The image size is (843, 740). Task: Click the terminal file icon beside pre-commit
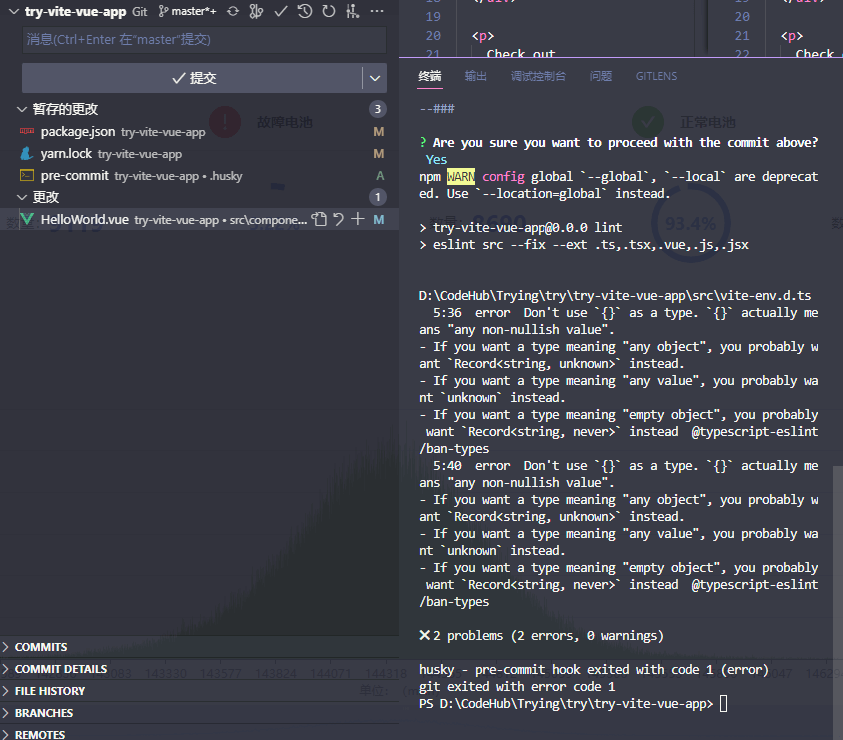pos(27,175)
